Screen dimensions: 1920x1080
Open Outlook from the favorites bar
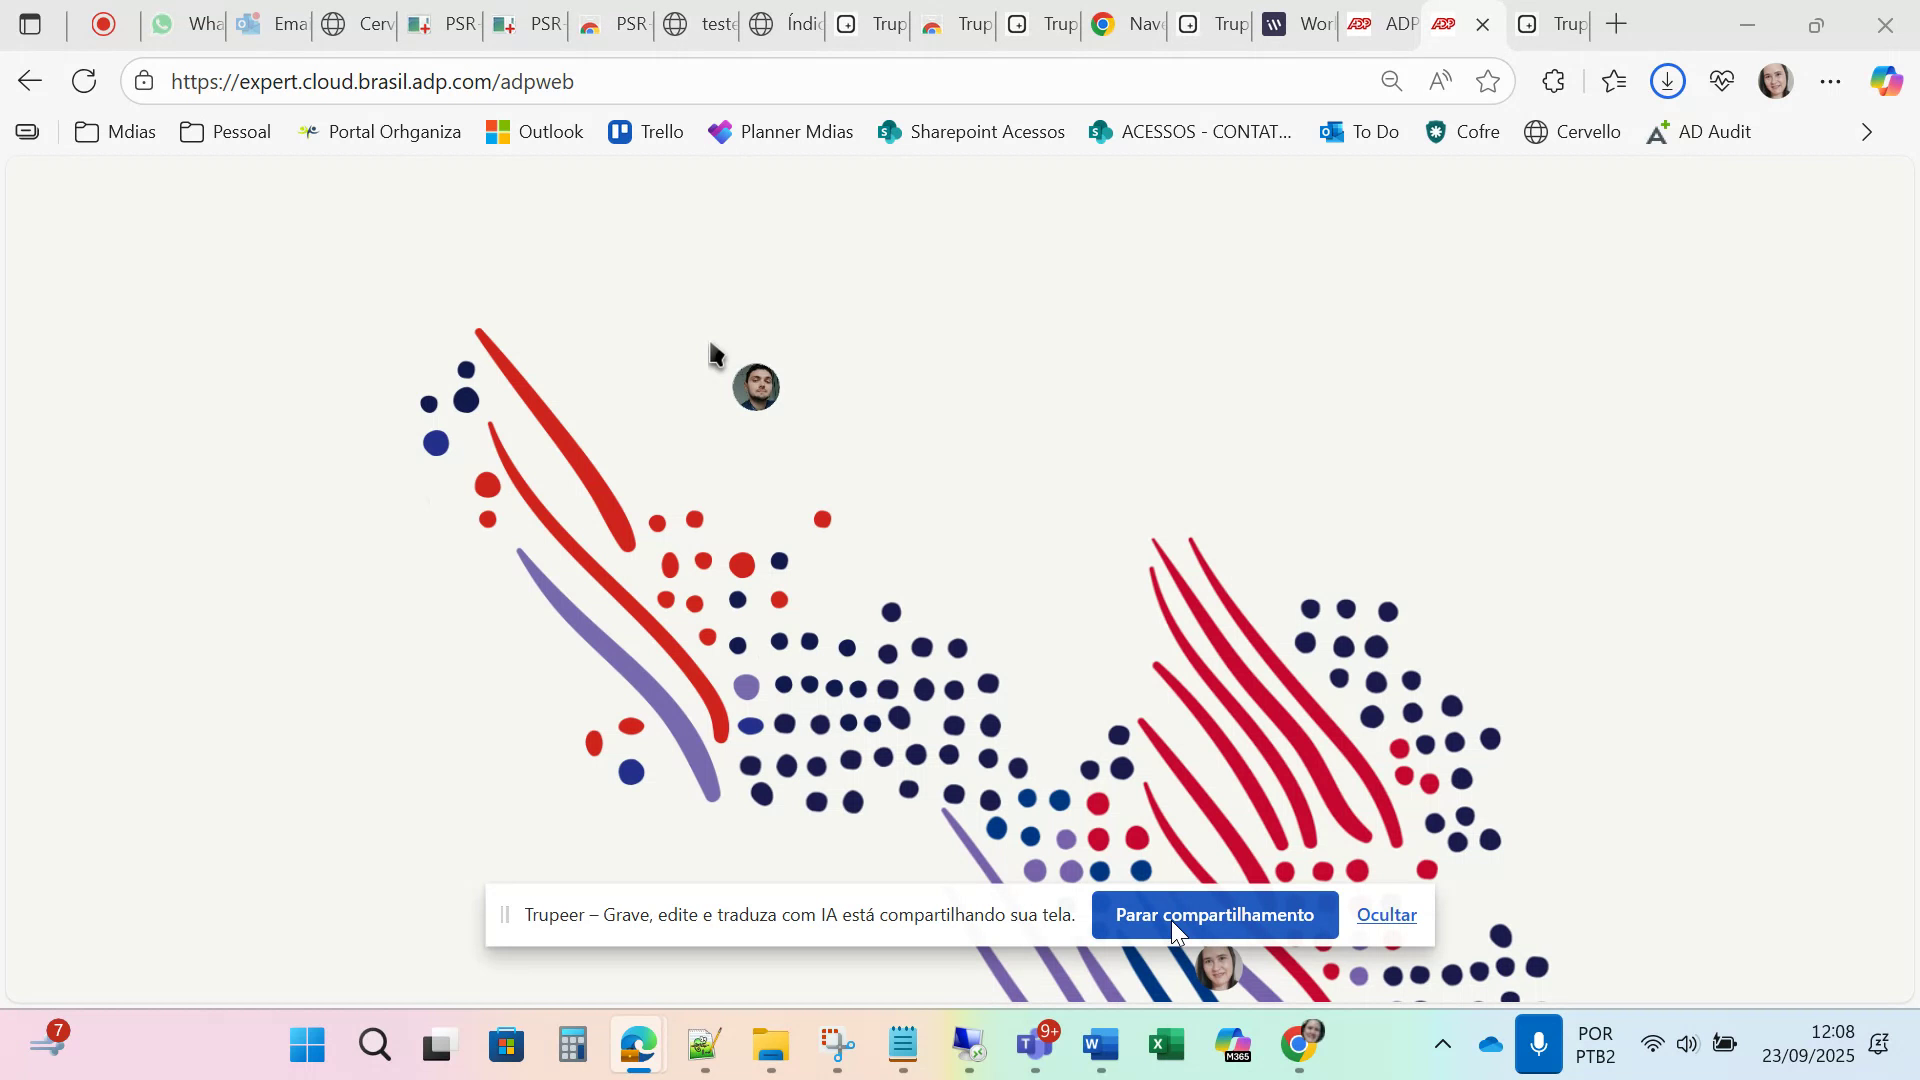coord(535,131)
